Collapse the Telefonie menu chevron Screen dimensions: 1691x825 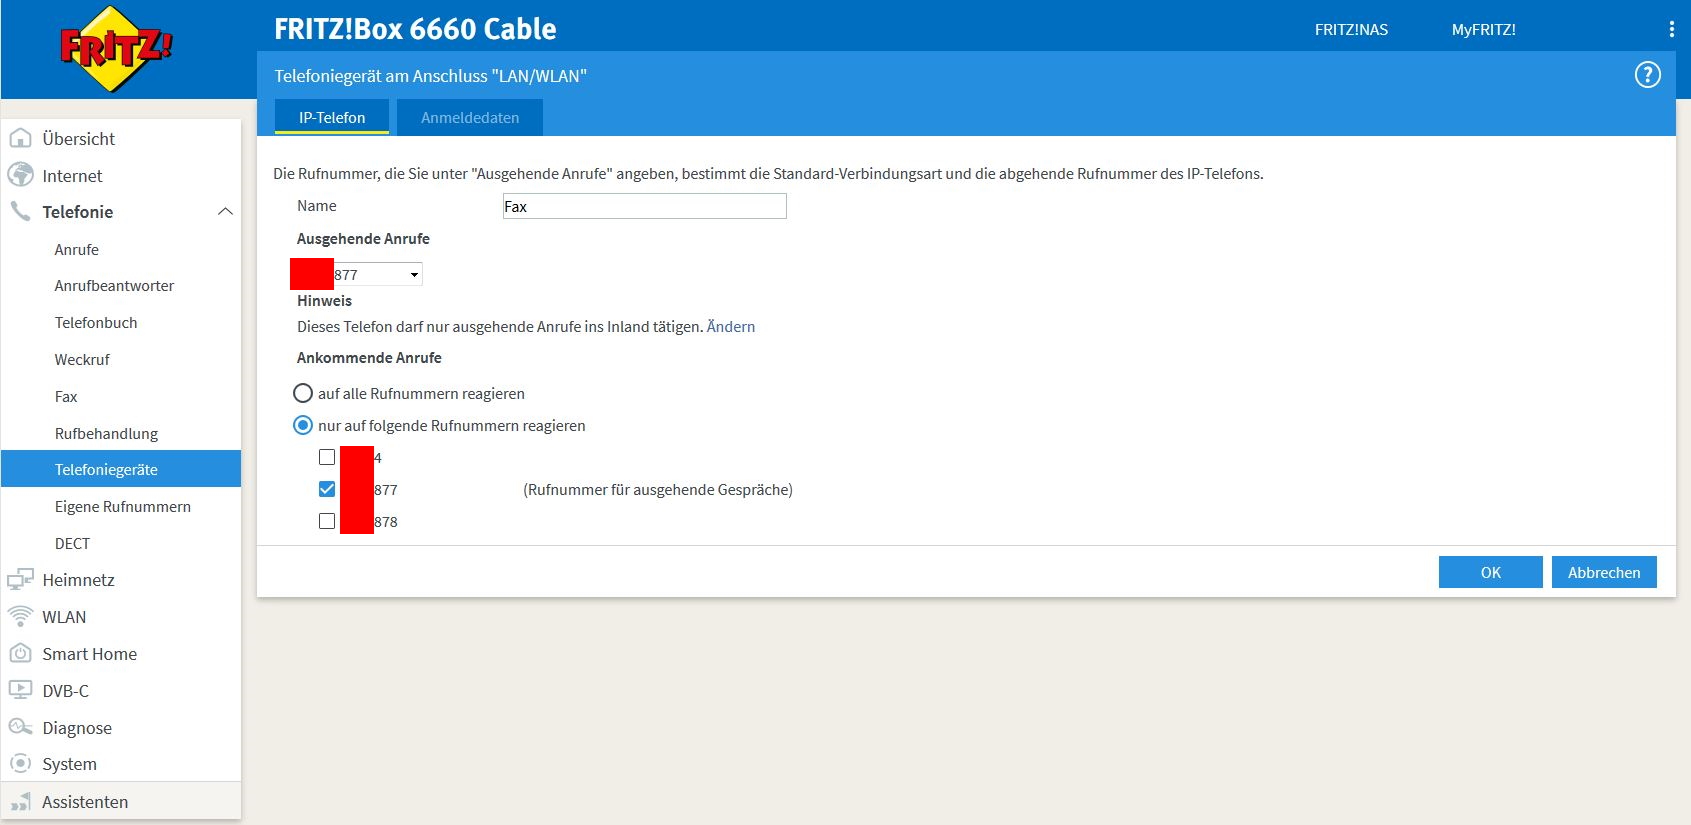pyautogui.click(x=225, y=211)
